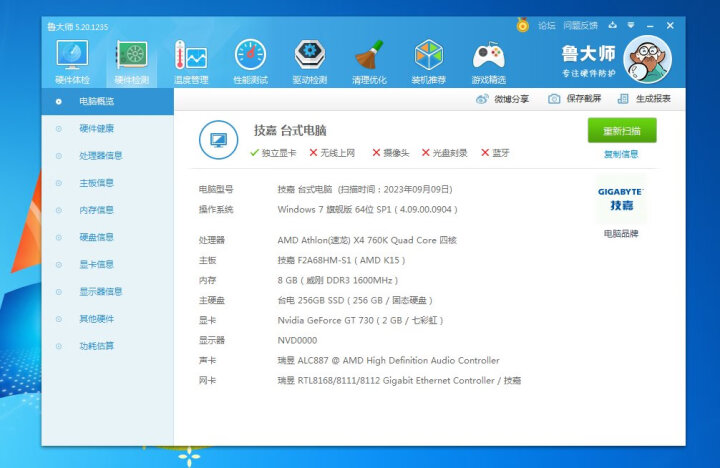
Task: Select 硬件检测 hardware detection icon
Action: click(x=131, y=62)
